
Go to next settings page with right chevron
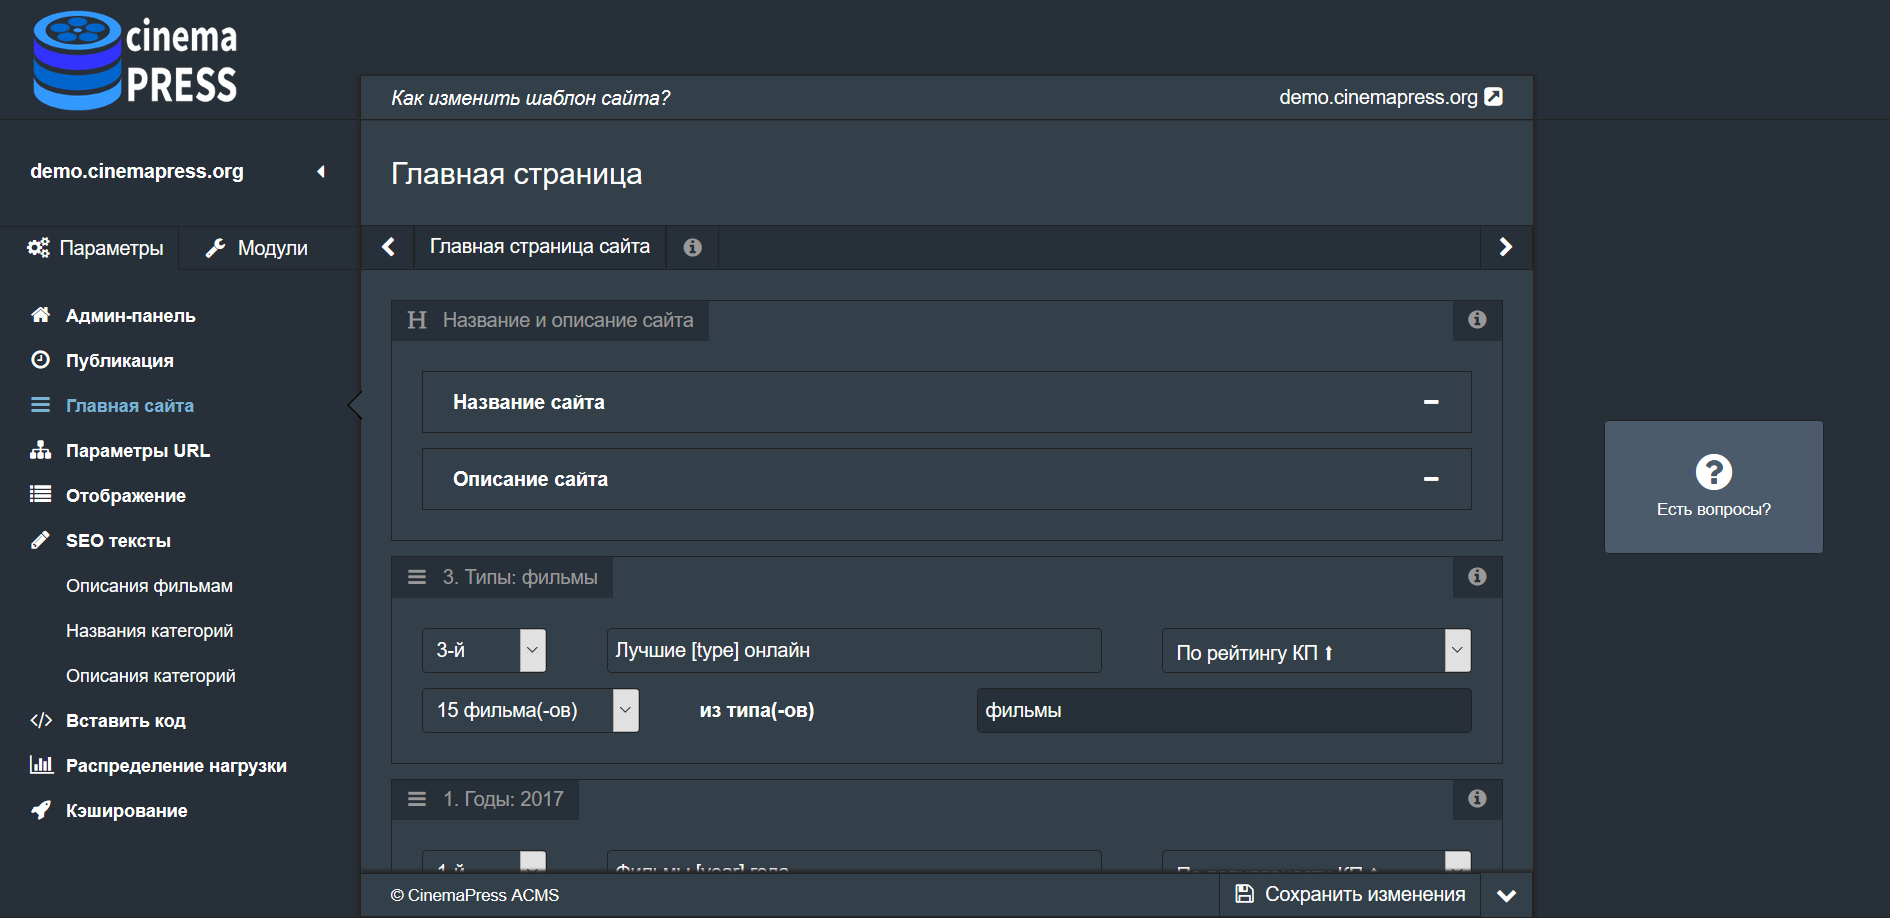click(x=1505, y=247)
